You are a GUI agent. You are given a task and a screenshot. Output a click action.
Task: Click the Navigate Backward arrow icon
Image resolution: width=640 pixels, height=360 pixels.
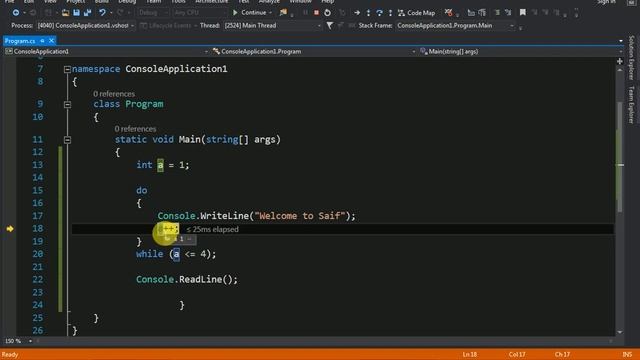click(x=16, y=13)
